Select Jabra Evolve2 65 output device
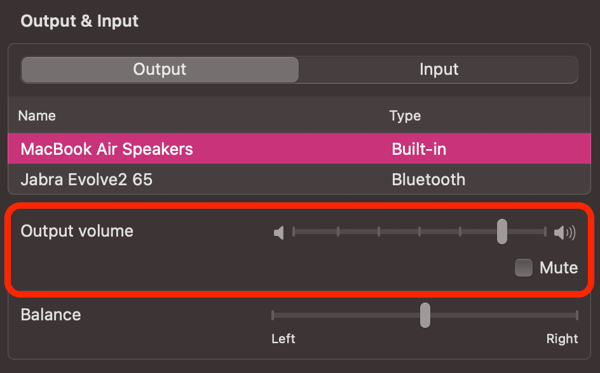 coord(299,179)
